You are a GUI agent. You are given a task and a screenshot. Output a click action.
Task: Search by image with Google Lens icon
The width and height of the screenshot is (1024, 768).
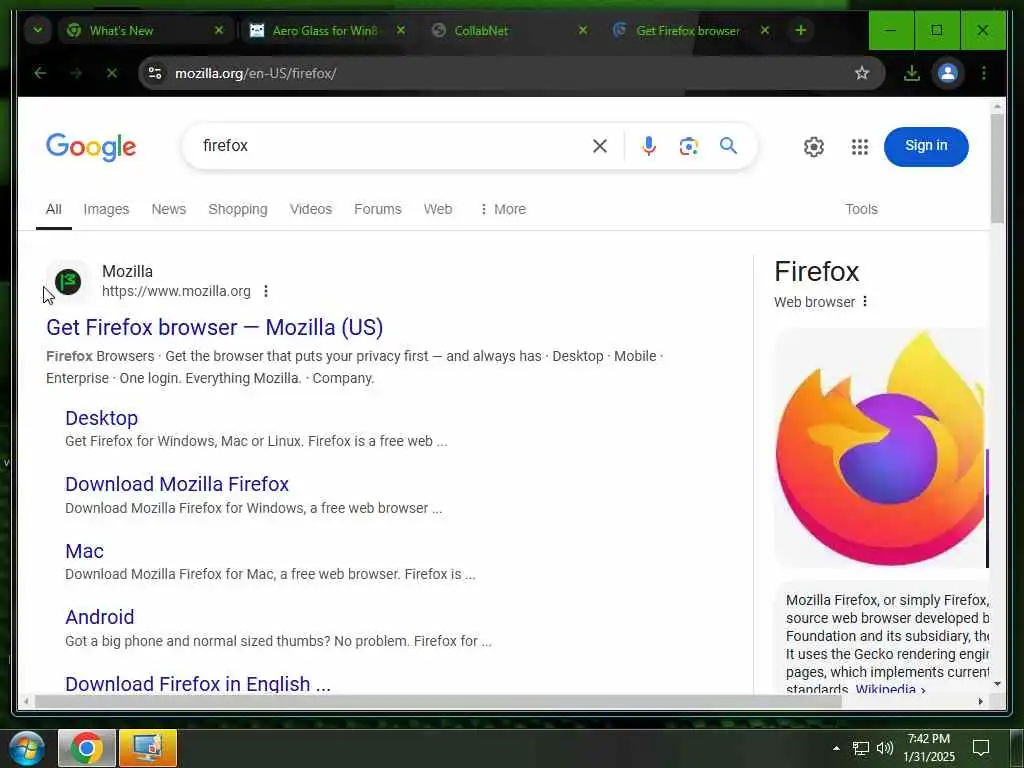point(688,146)
